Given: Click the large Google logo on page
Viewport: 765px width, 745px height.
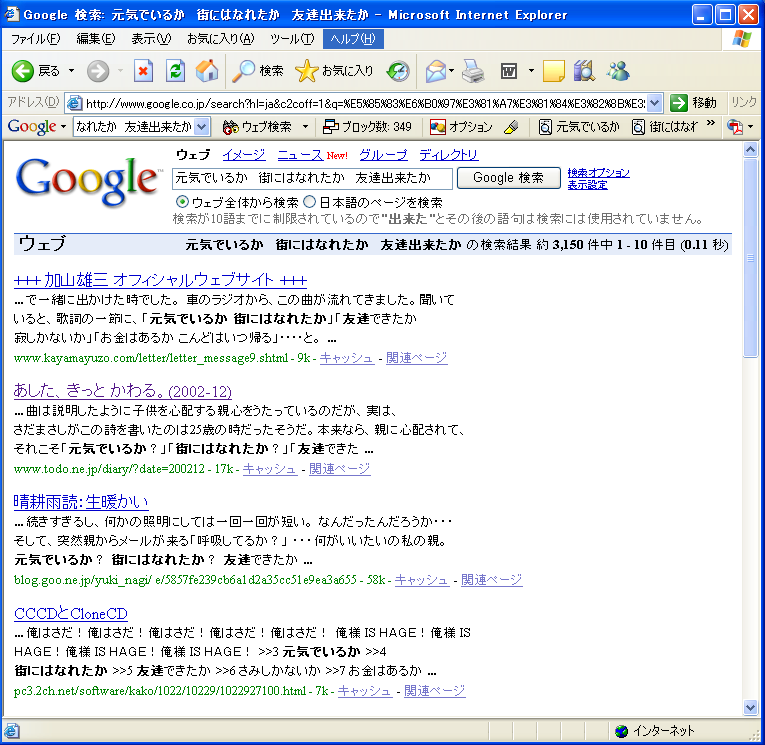Looking at the screenshot, I should 88,181.
